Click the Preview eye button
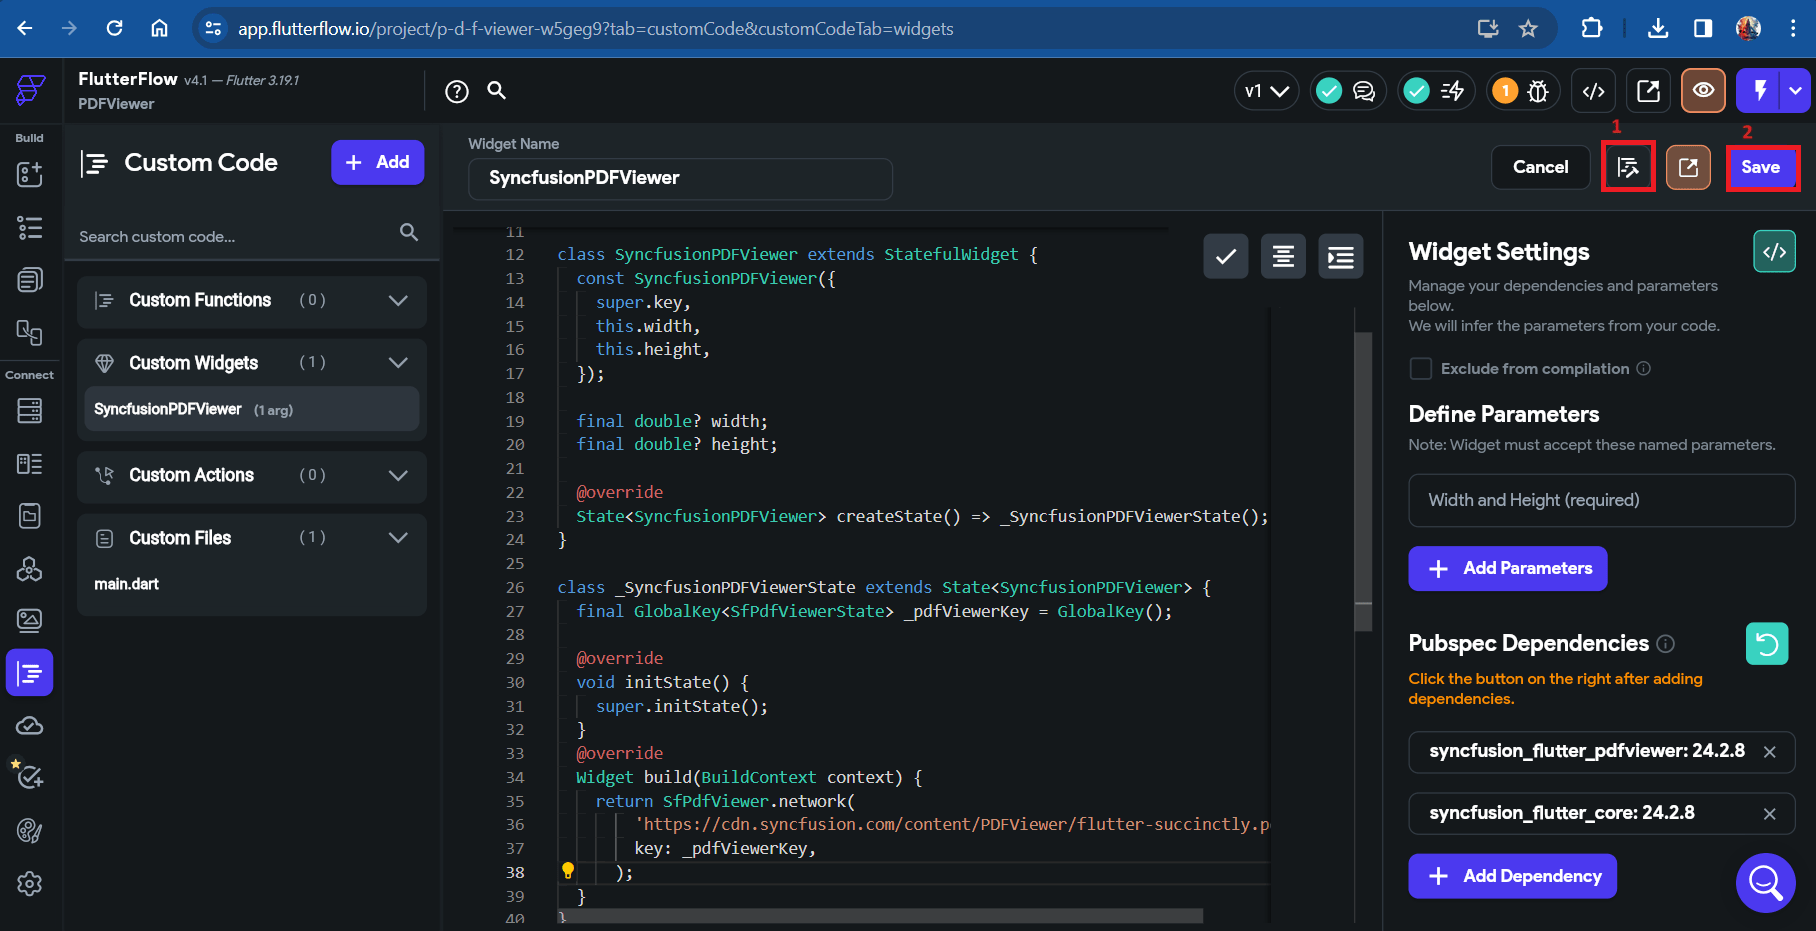This screenshot has width=1816, height=931. 1703,91
